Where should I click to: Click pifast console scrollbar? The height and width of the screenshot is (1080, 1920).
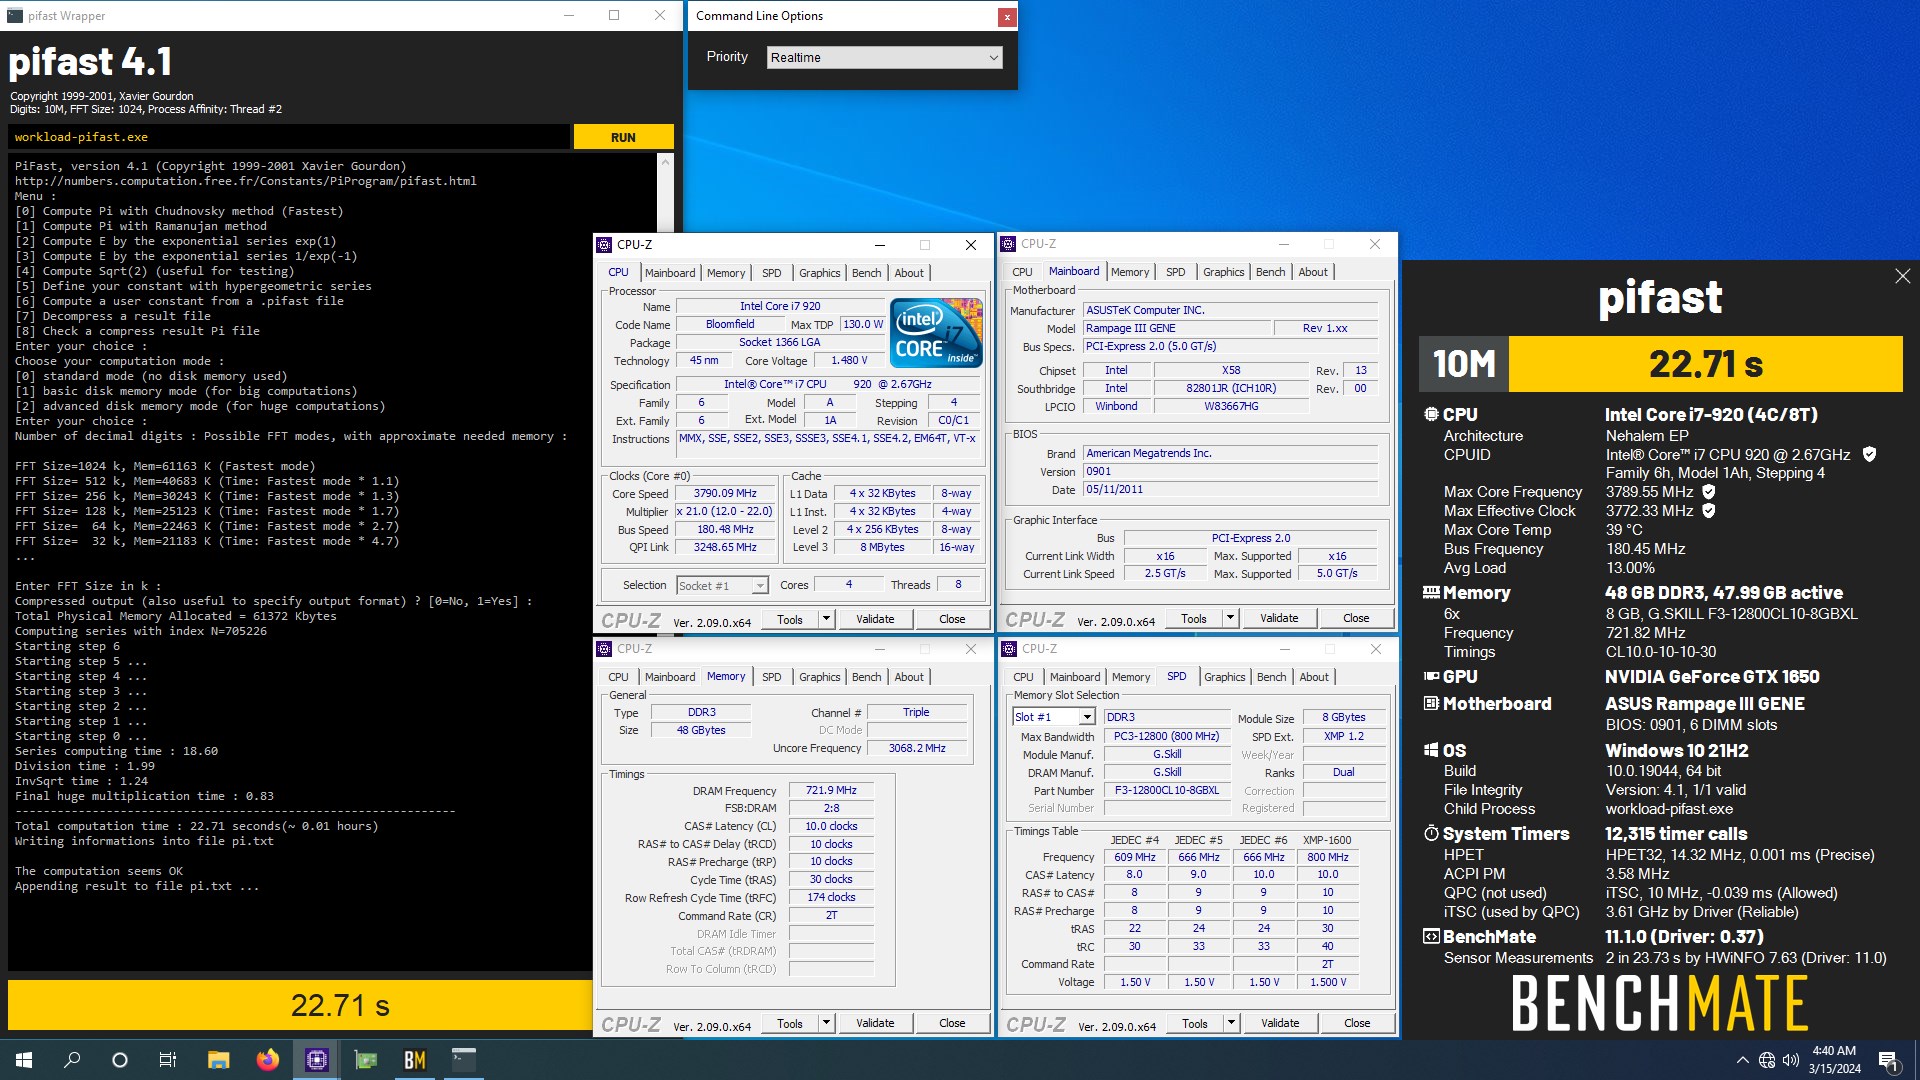pos(666,192)
